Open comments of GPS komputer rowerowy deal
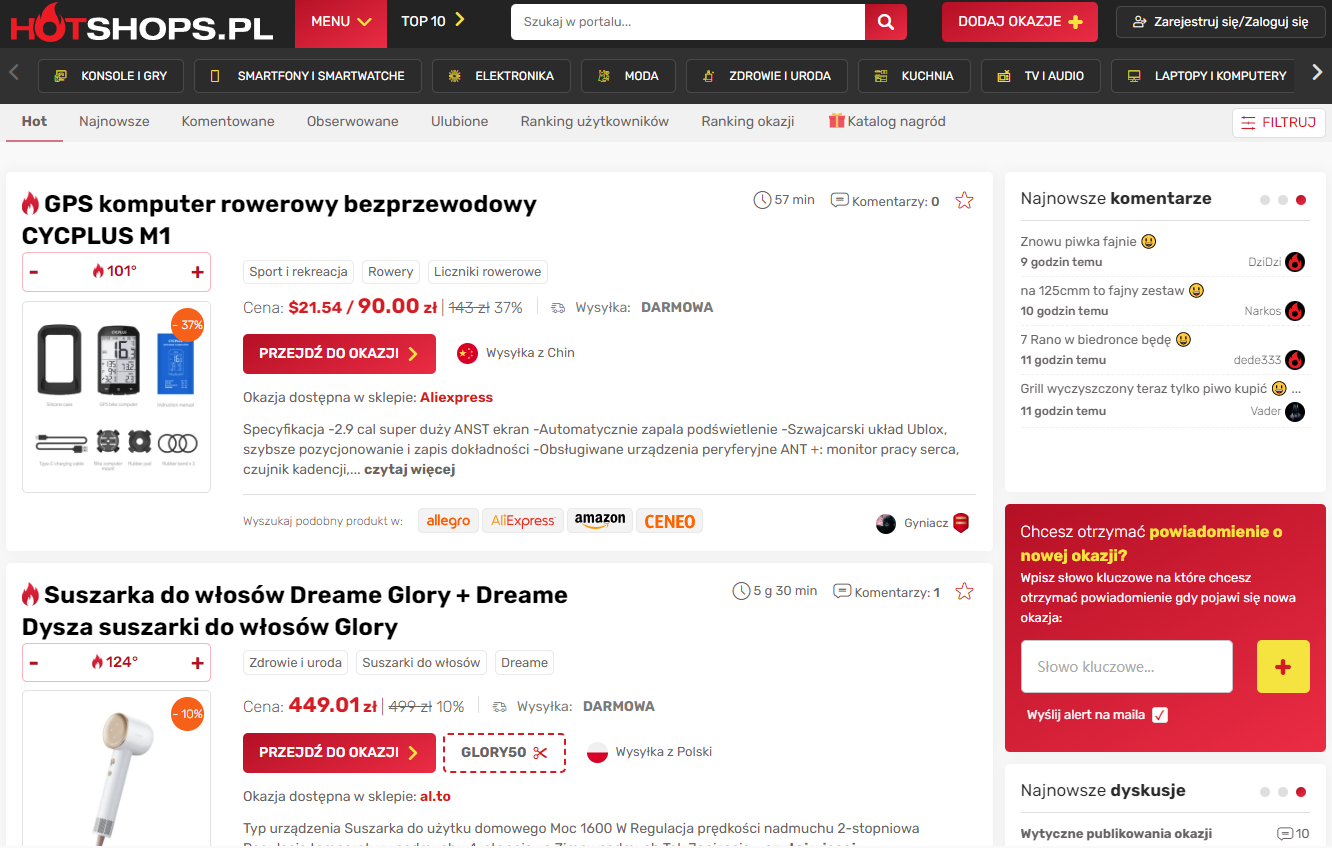This screenshot has height=851, width=1332. coord(885,201)
